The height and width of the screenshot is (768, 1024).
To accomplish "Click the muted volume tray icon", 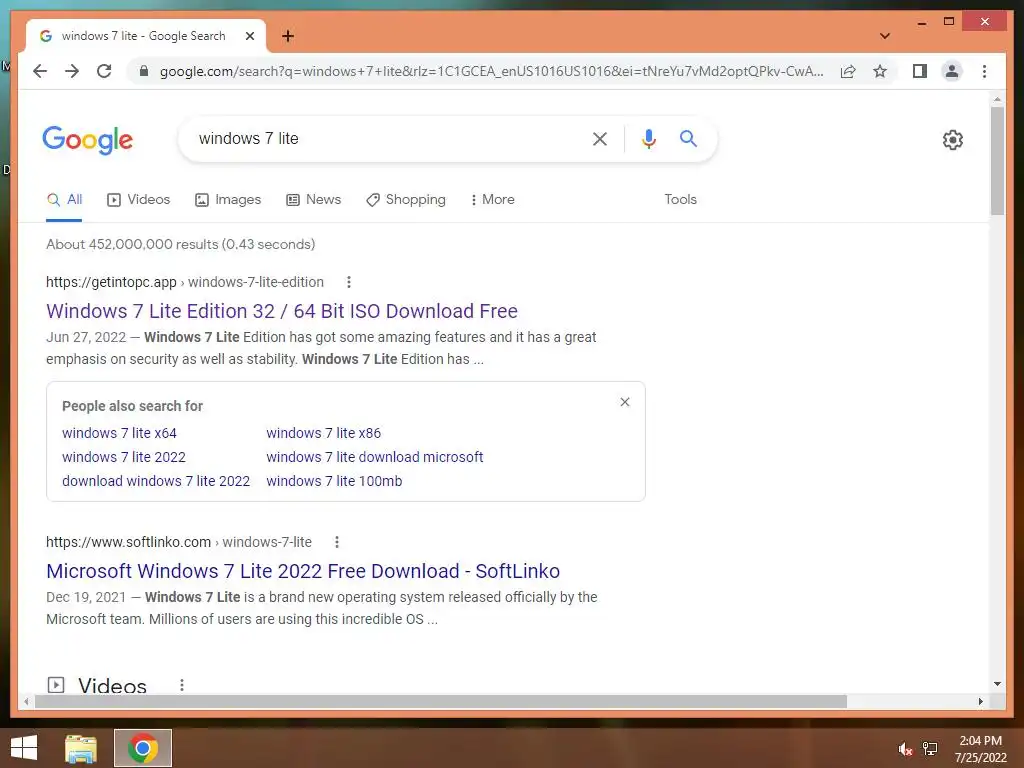I will pyautogui.click(x=905, y=749).
